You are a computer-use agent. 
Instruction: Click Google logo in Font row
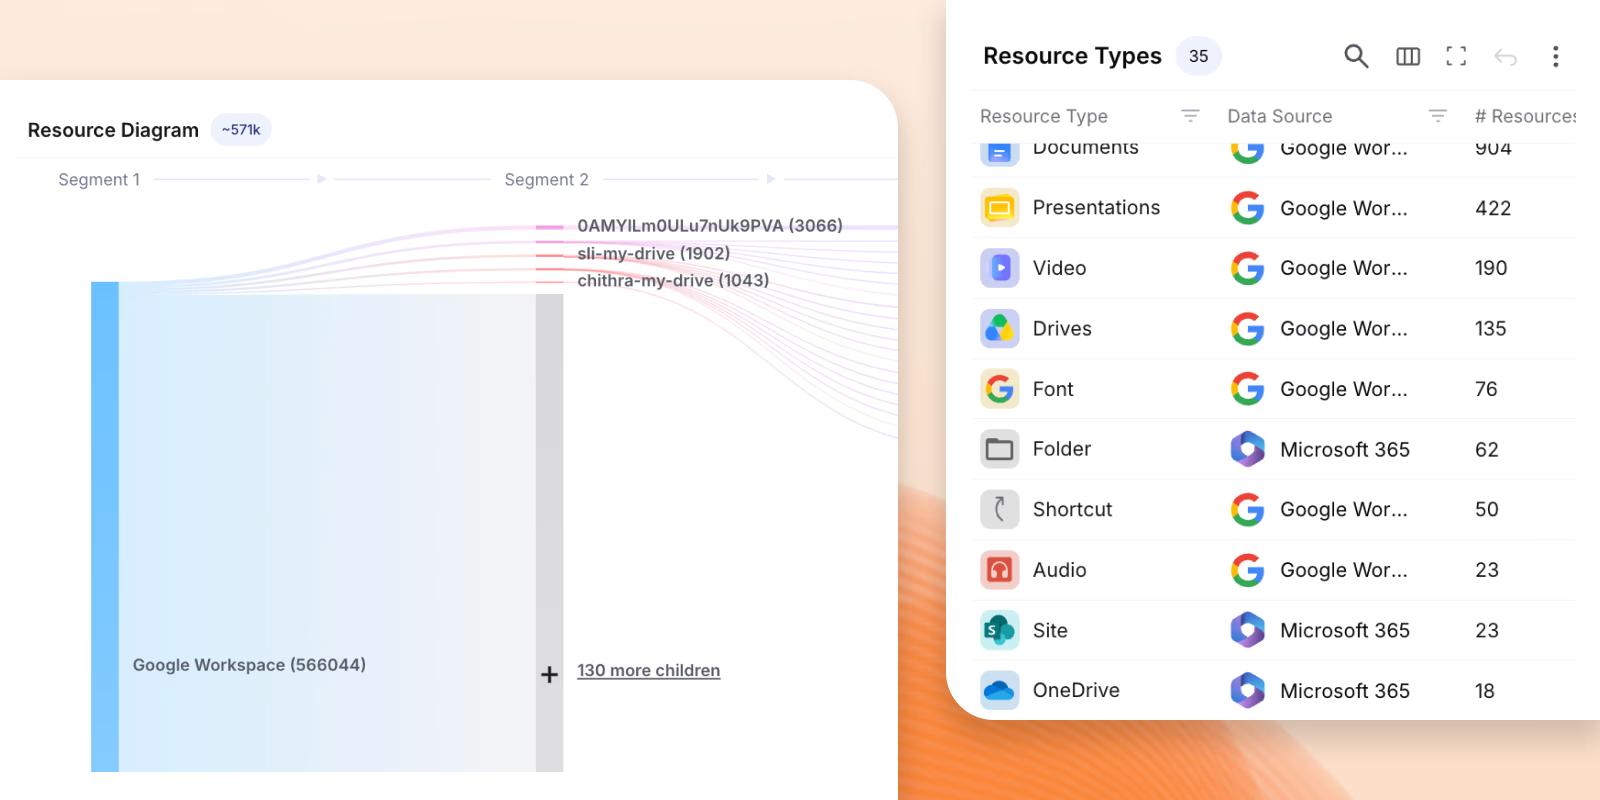(1247, 389)
